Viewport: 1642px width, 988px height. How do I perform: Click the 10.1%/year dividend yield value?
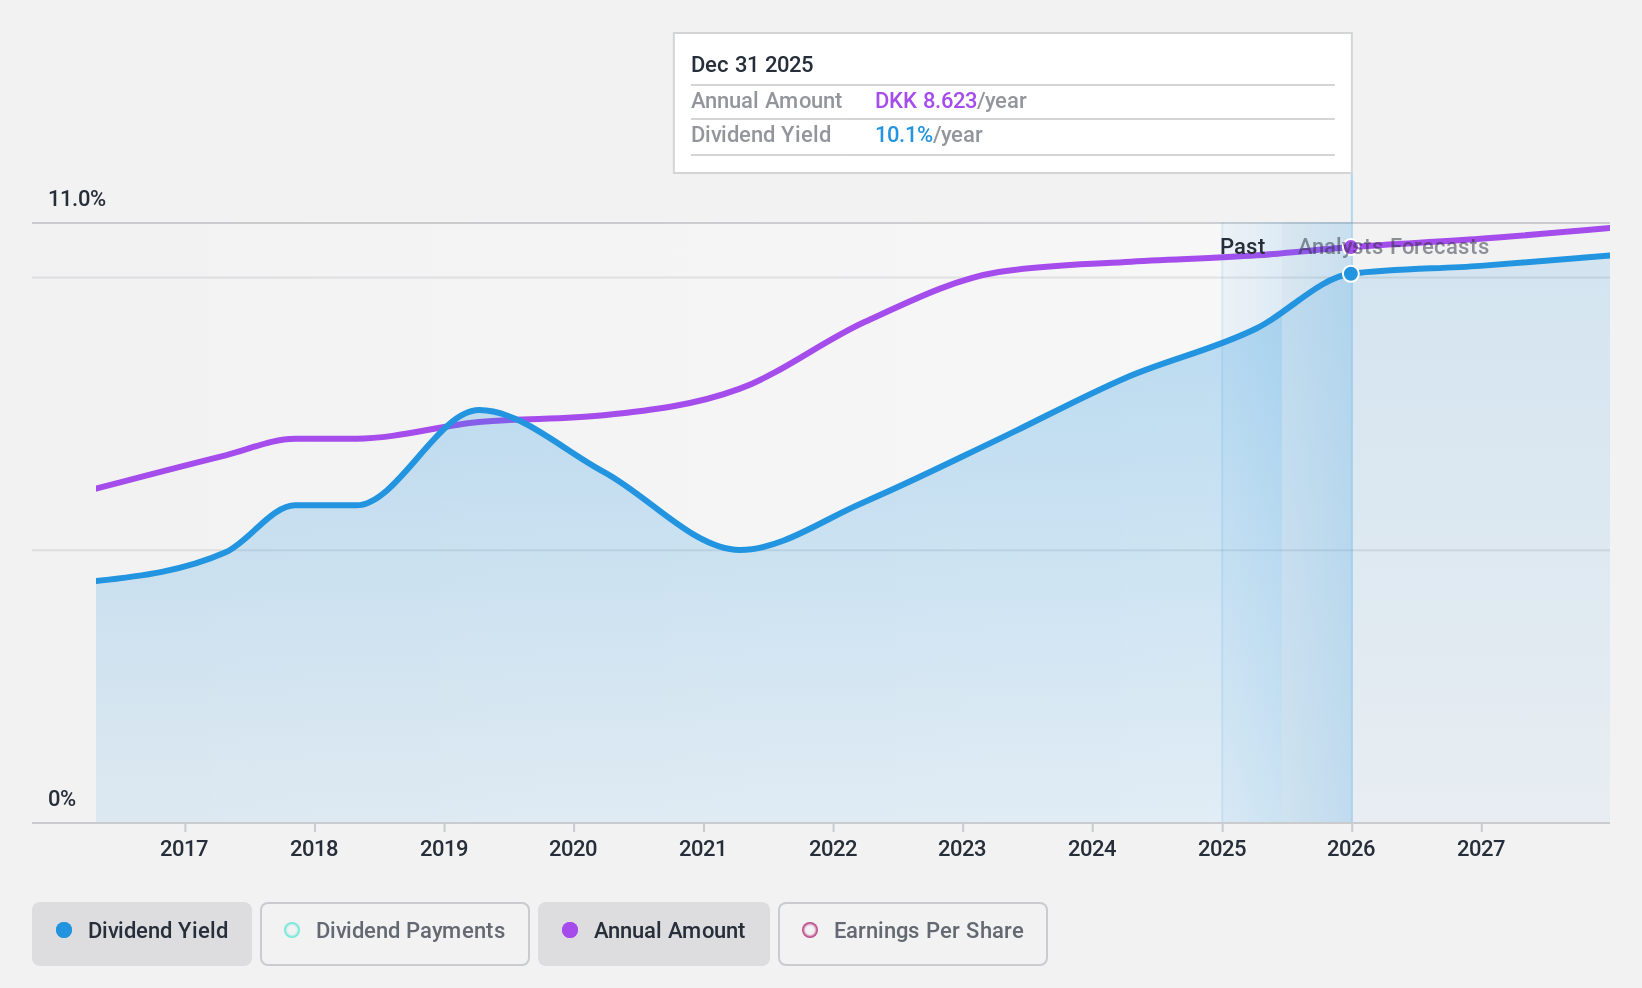928,135
